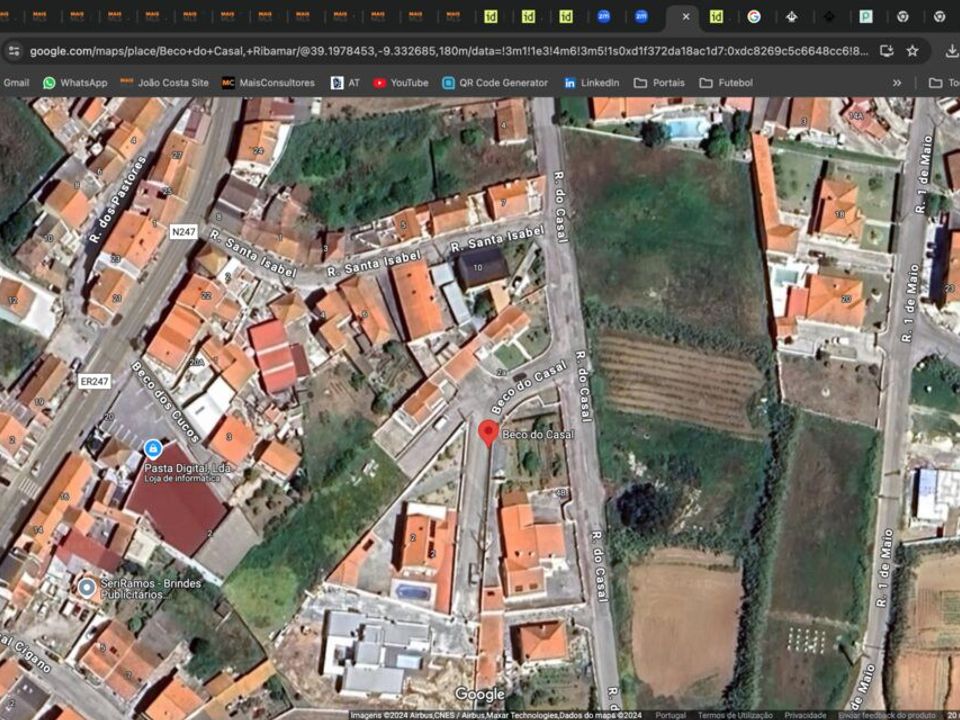The height and width of the screenshot is (720, 960).
Task: Click the SeriRamos - Brindes Publicitários label
Action: [151, 589]
